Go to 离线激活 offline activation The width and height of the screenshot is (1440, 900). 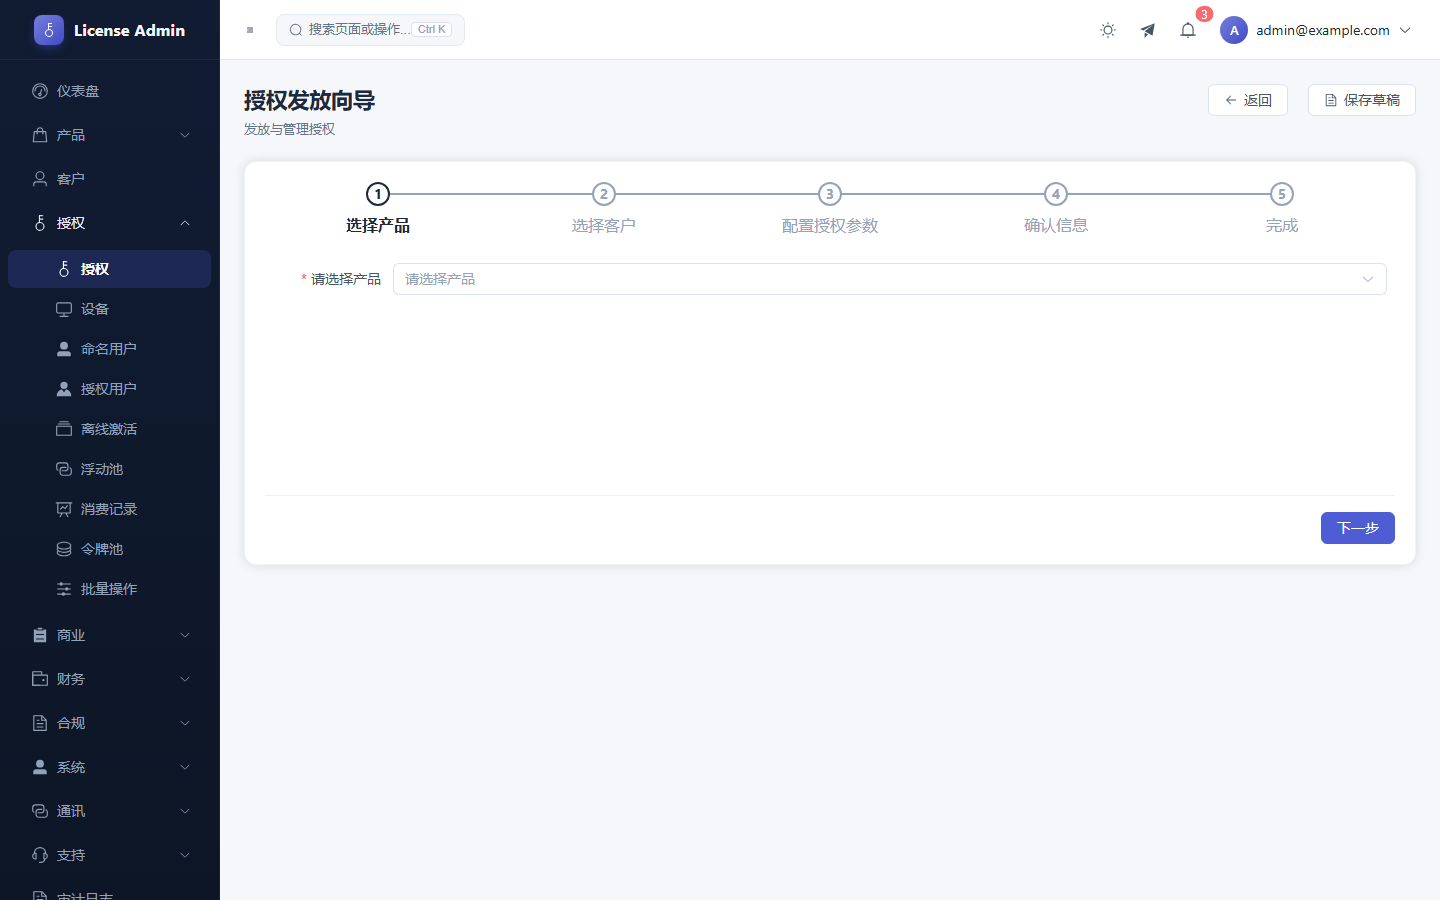[110, 429]
